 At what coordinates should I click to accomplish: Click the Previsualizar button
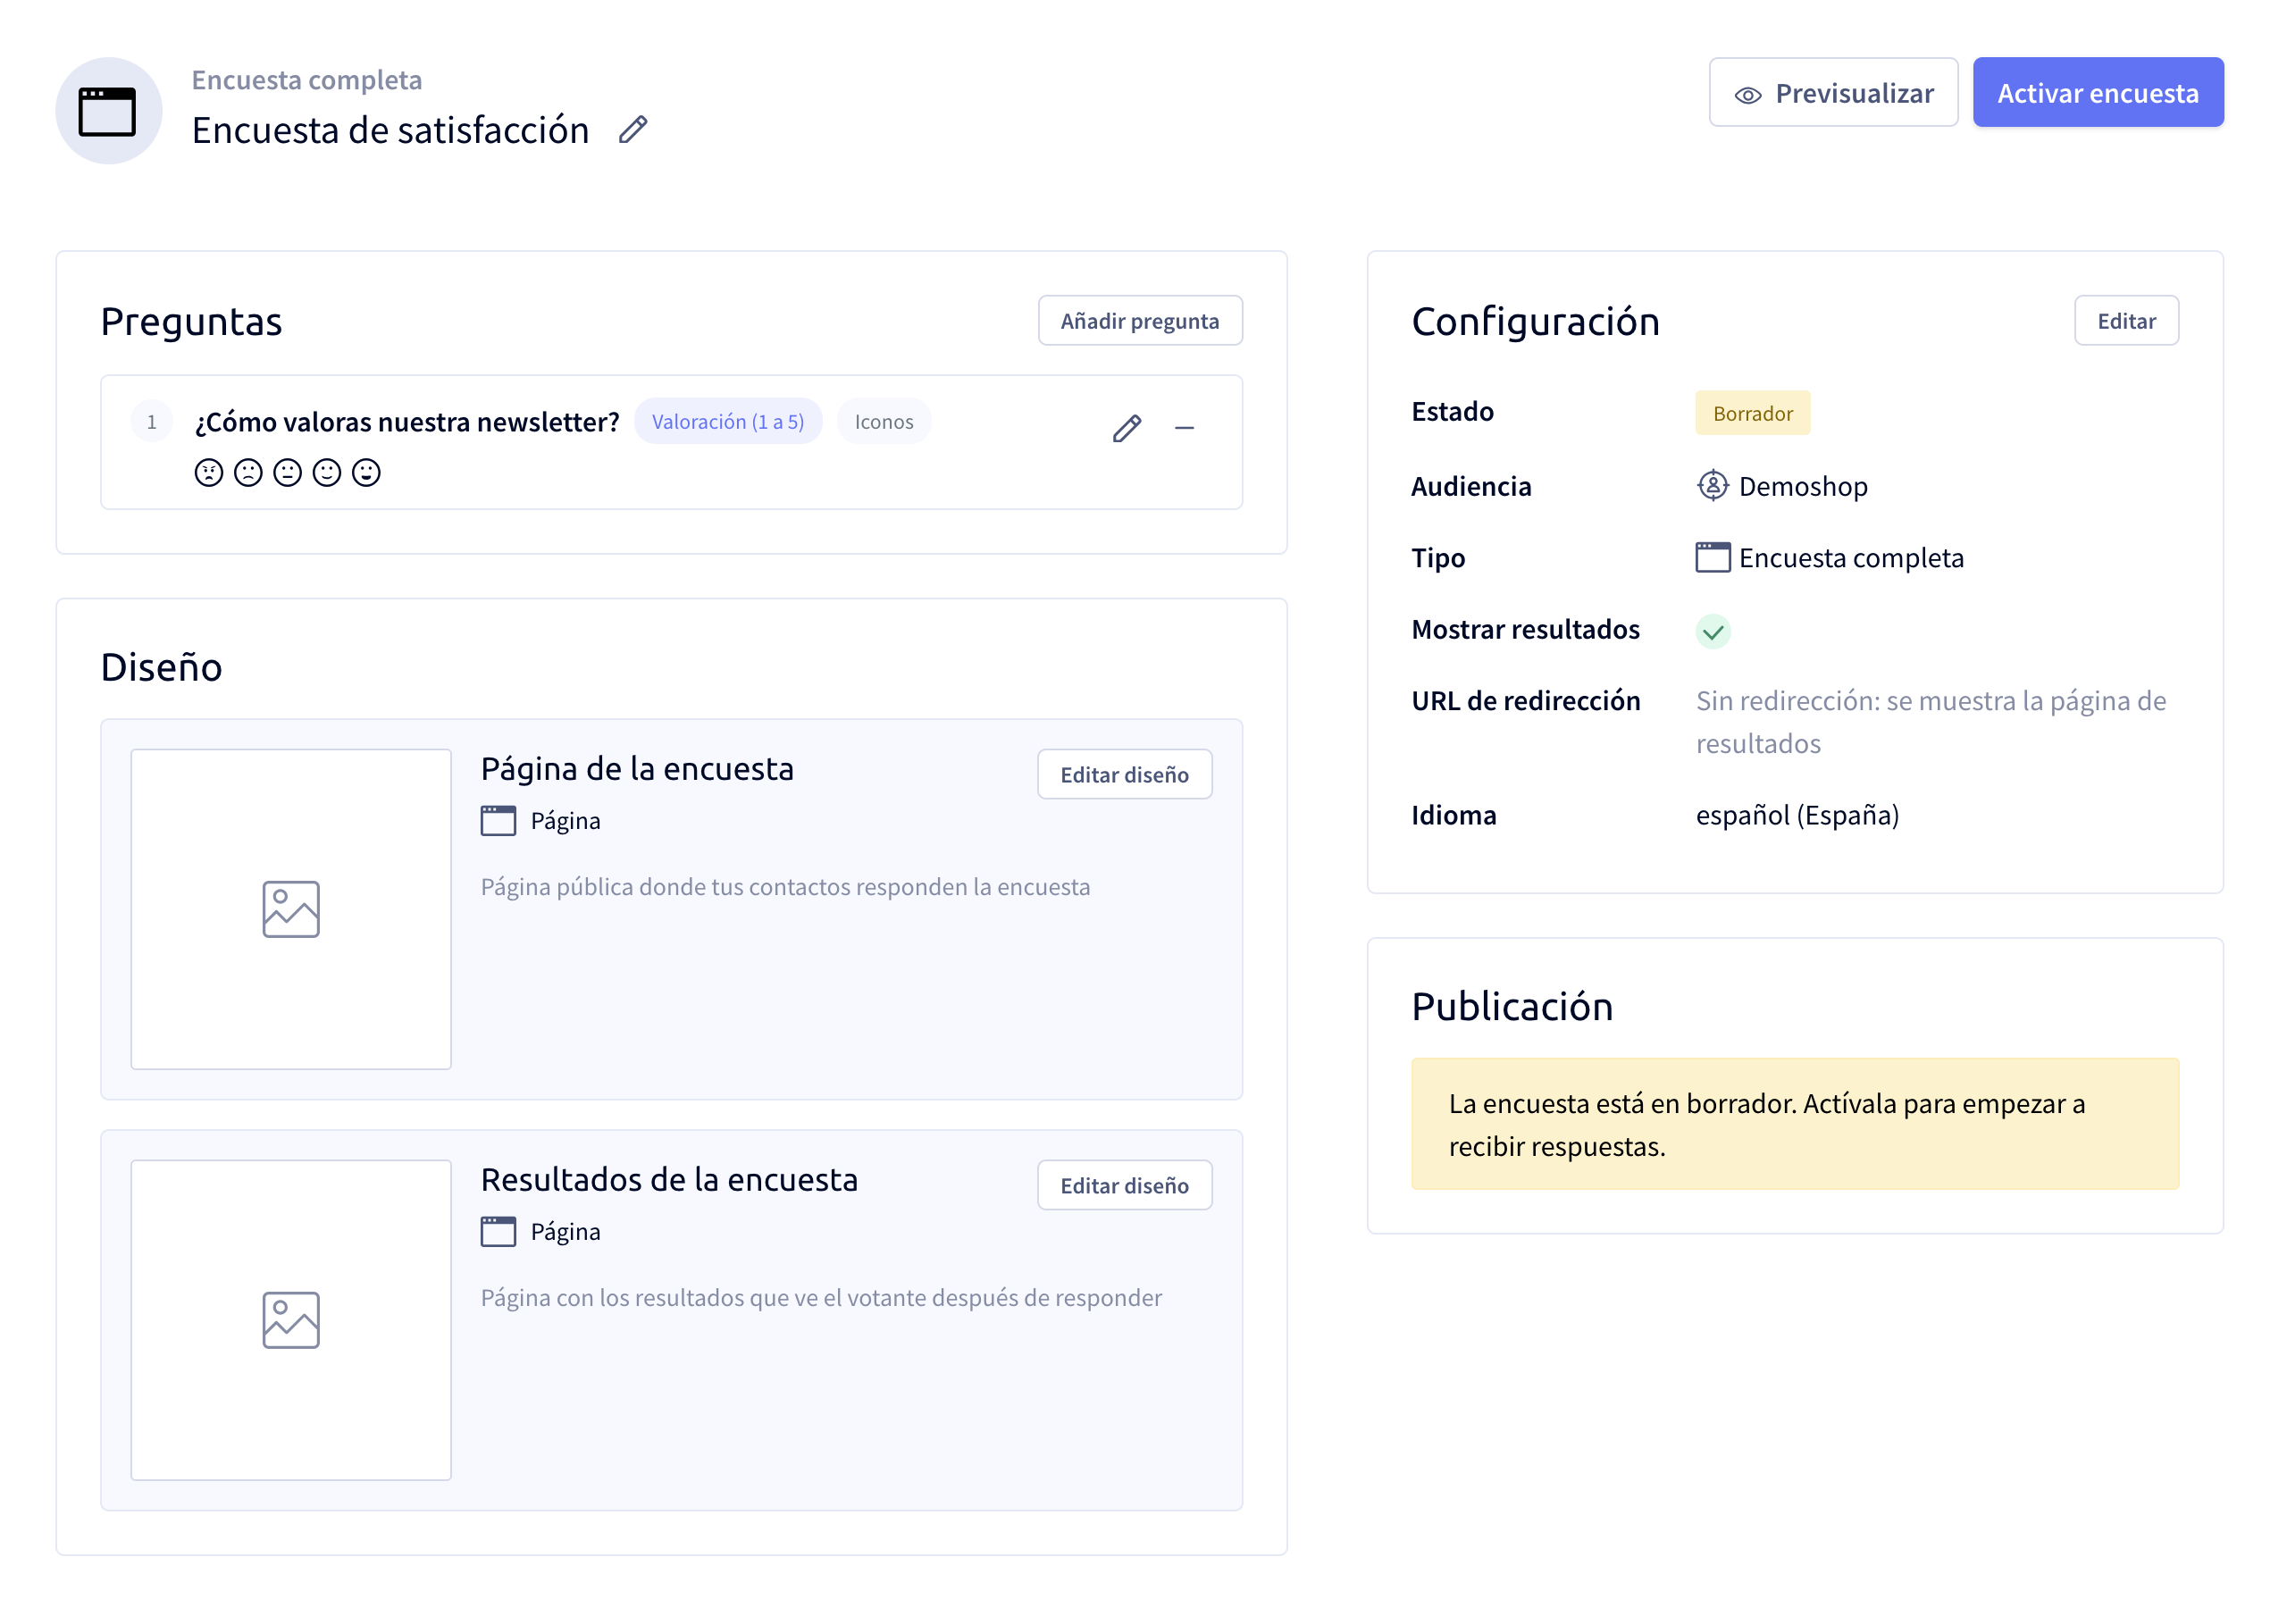coord(1833,93)
